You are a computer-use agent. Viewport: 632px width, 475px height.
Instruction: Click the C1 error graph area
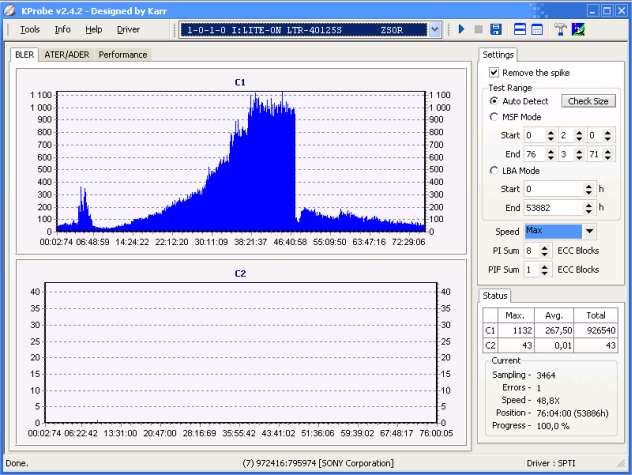[241, 162]
